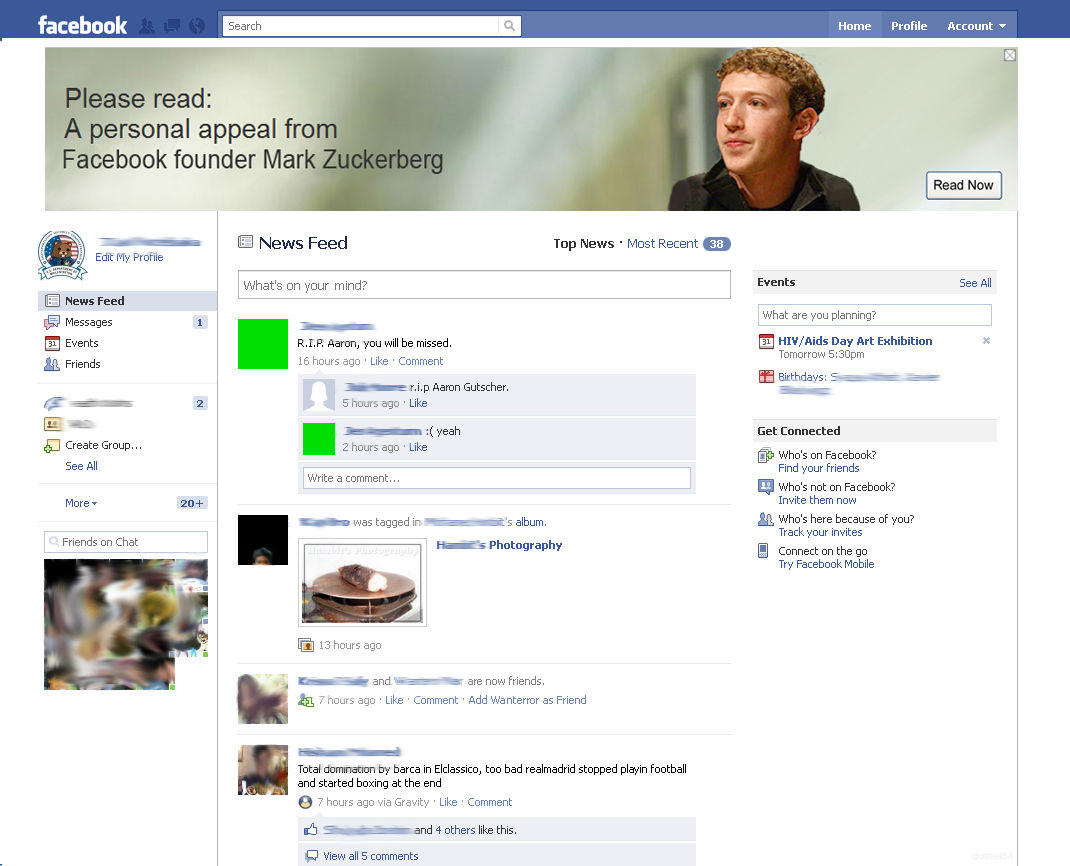The width and height of the screenshot is (1070, 866).
Task: Go to Home in top navigation
Action: pyautogui.click(x=854, y=26)
